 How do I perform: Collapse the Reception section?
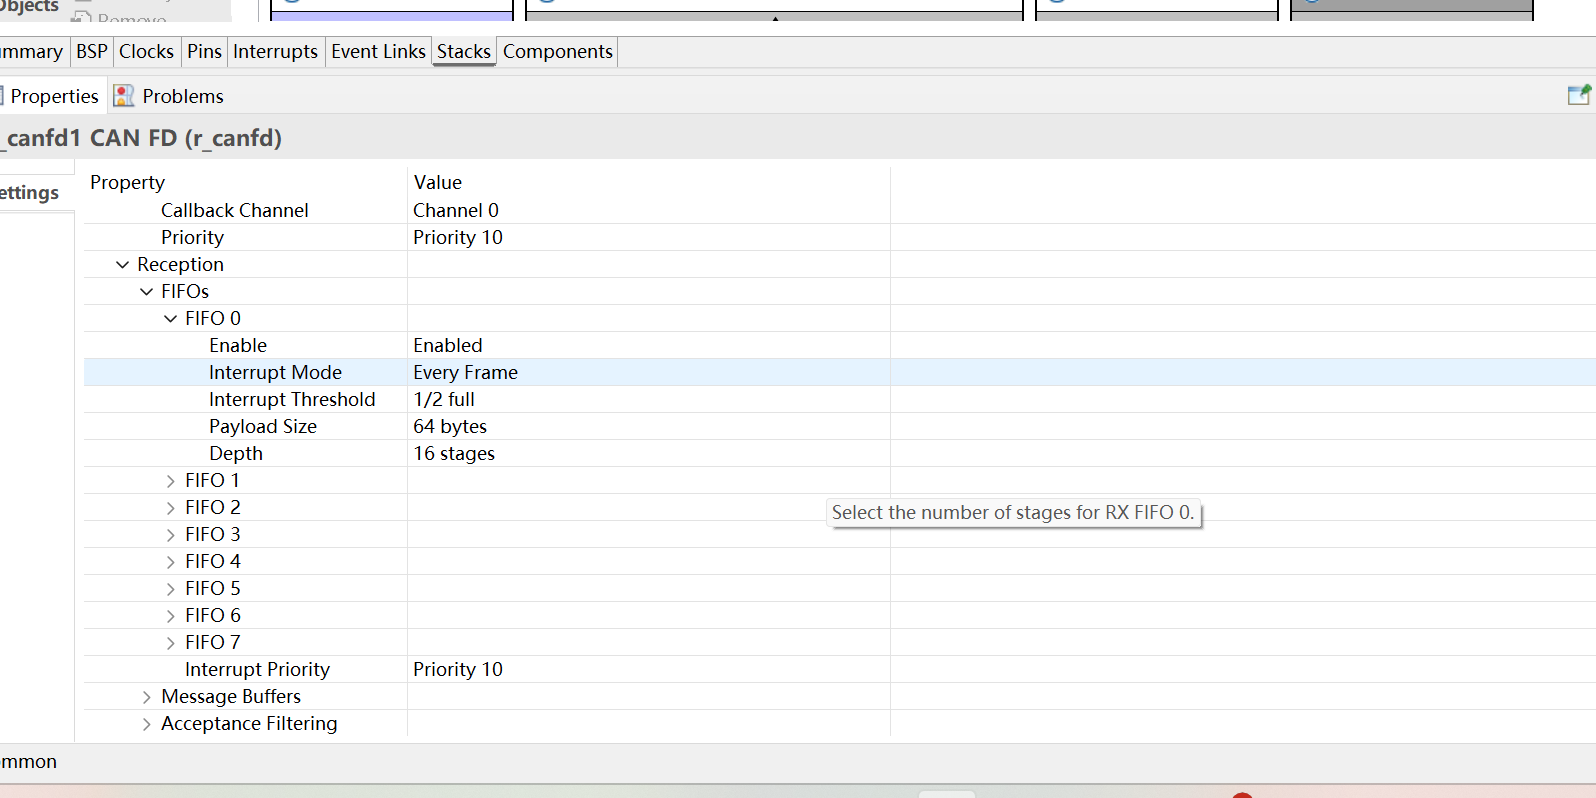pyautogui.click(x=122, y=265)
